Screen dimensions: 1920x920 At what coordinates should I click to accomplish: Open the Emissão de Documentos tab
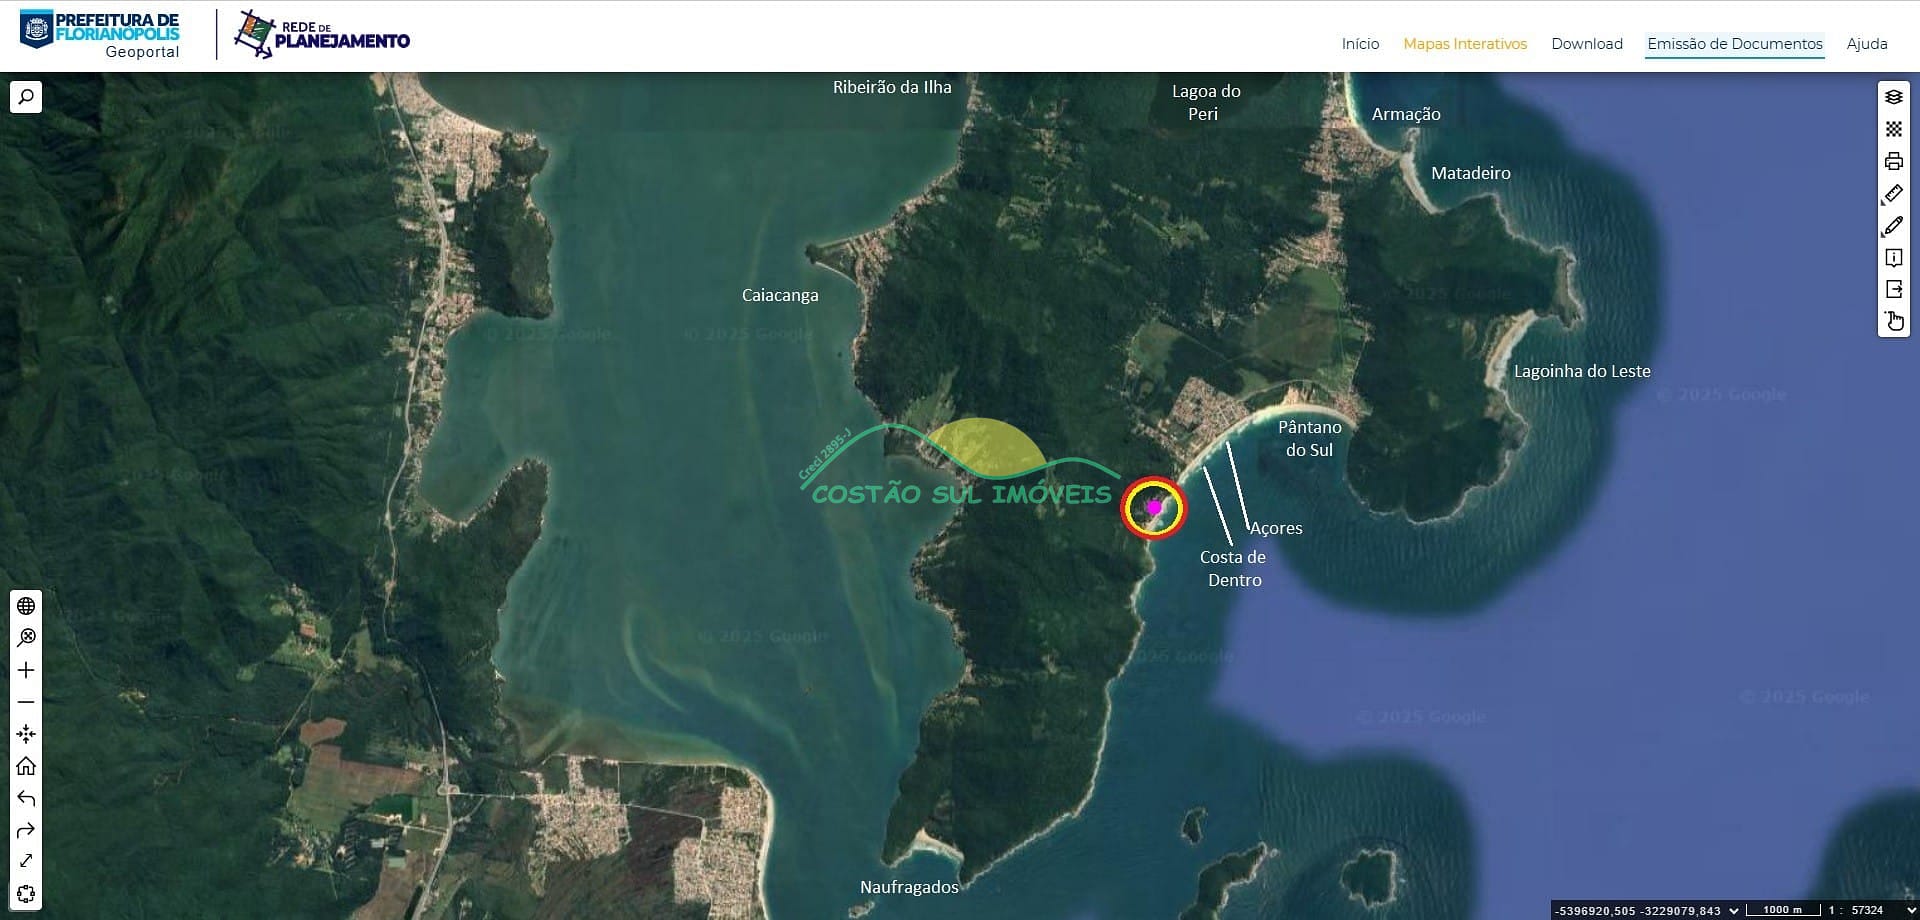click(1734, 44)
